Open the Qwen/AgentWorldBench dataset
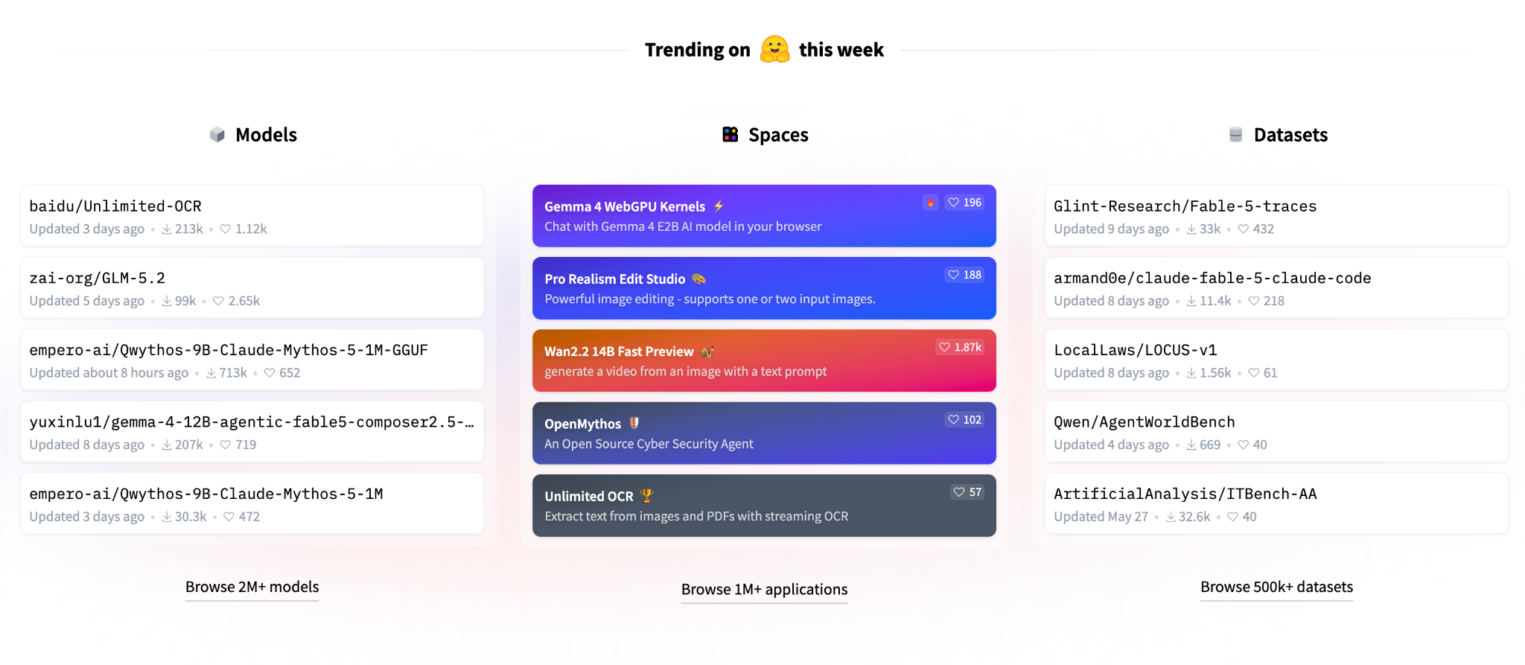Image resolution: width=1525 pixels, height=665 pixels. 1276,432
